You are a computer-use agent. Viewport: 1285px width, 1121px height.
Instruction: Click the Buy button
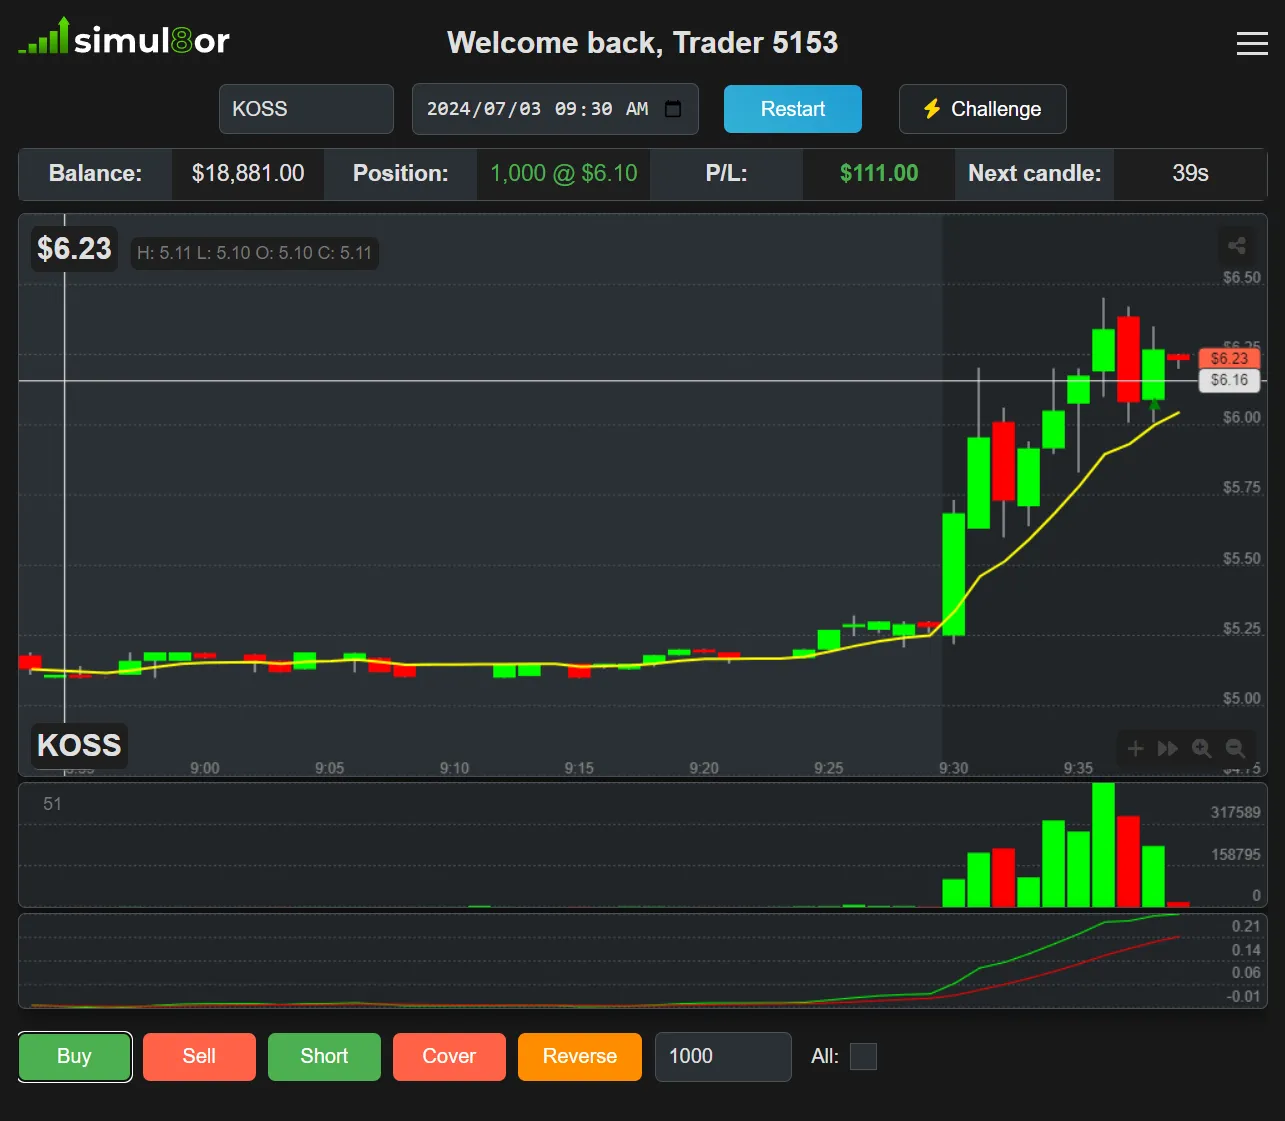click(x=74, y=1056)
